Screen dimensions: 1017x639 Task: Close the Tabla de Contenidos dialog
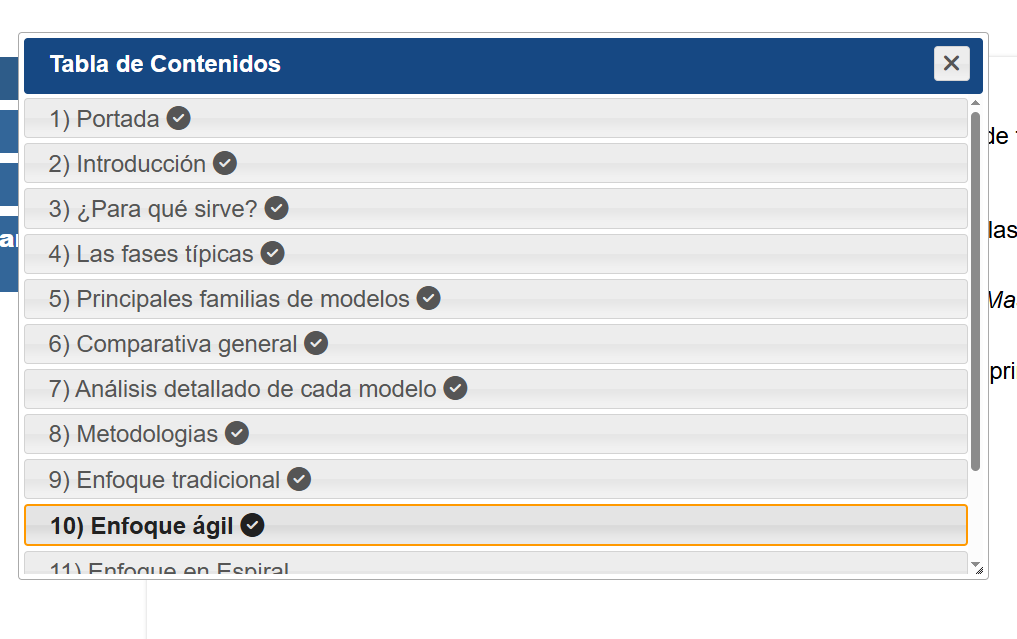[951, 64]
